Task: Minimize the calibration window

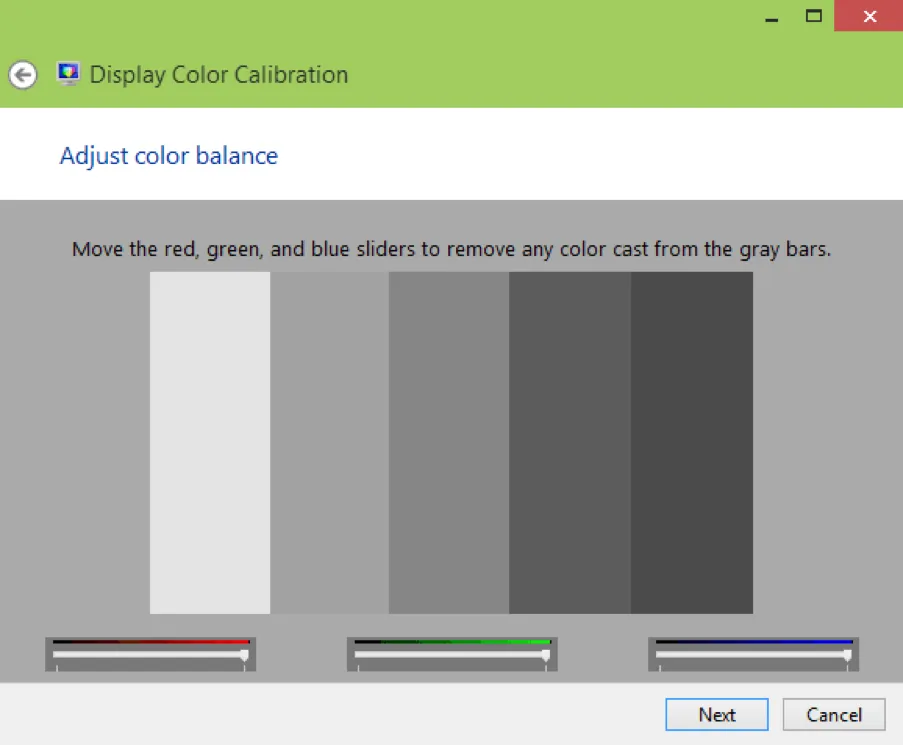Action: (x=771, y=17)
